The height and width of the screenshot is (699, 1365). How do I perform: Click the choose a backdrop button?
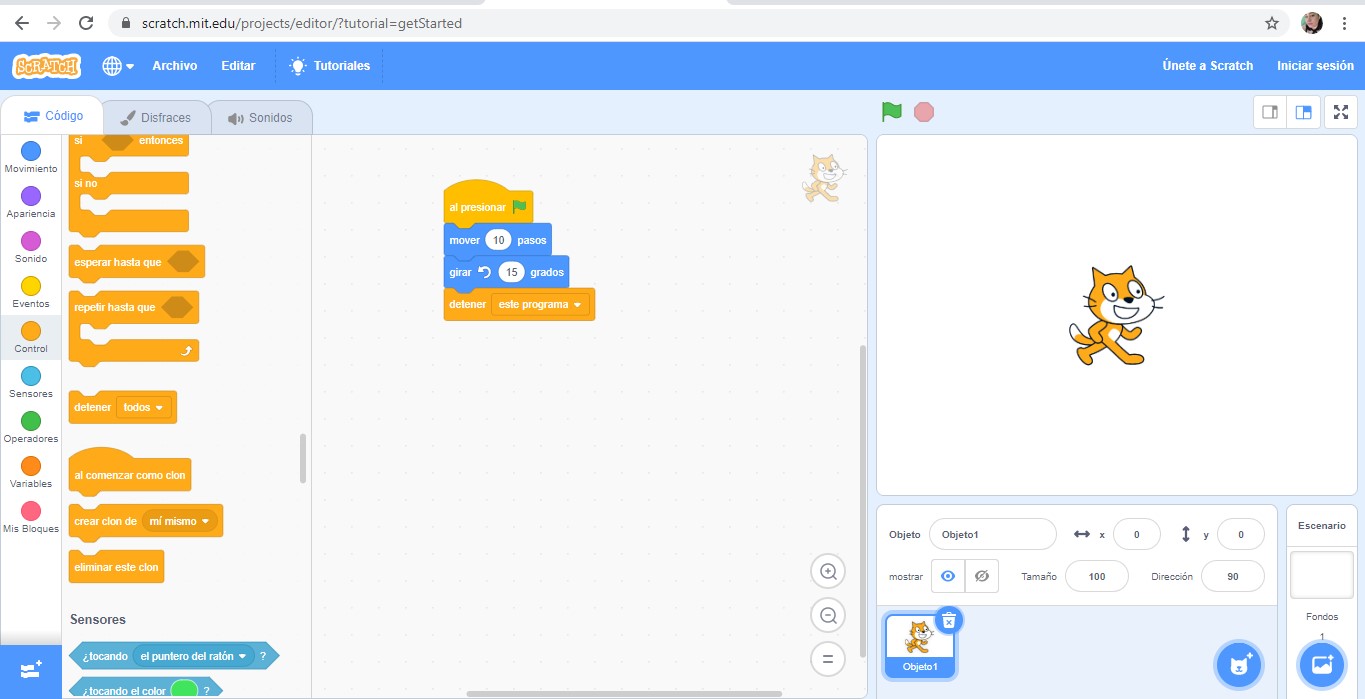(x=1322, y=665)
